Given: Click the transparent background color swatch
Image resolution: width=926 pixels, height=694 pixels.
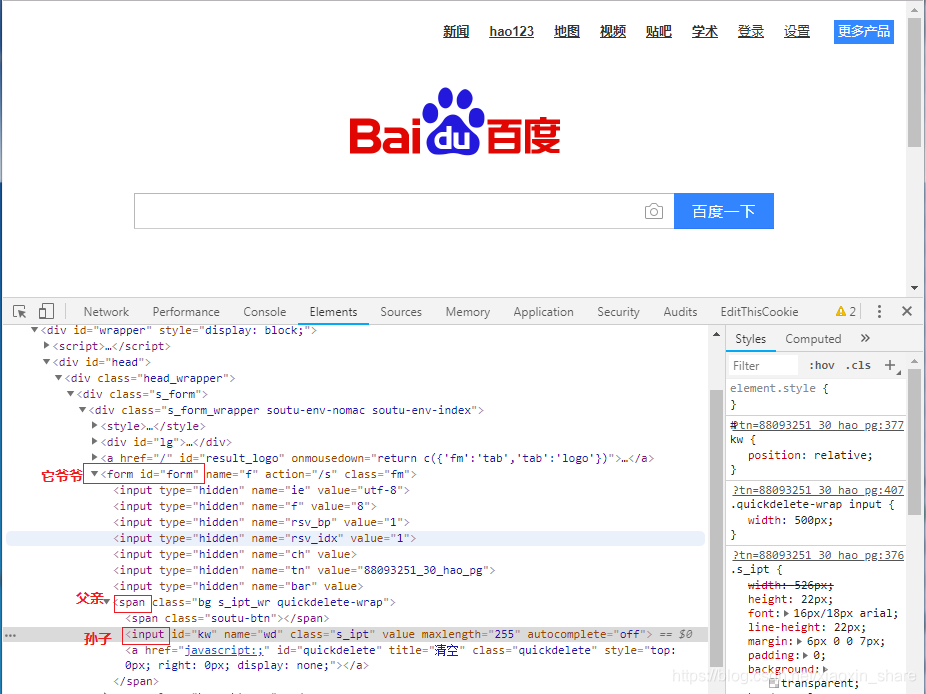Looking at the screenshot, I should (774, 683).
